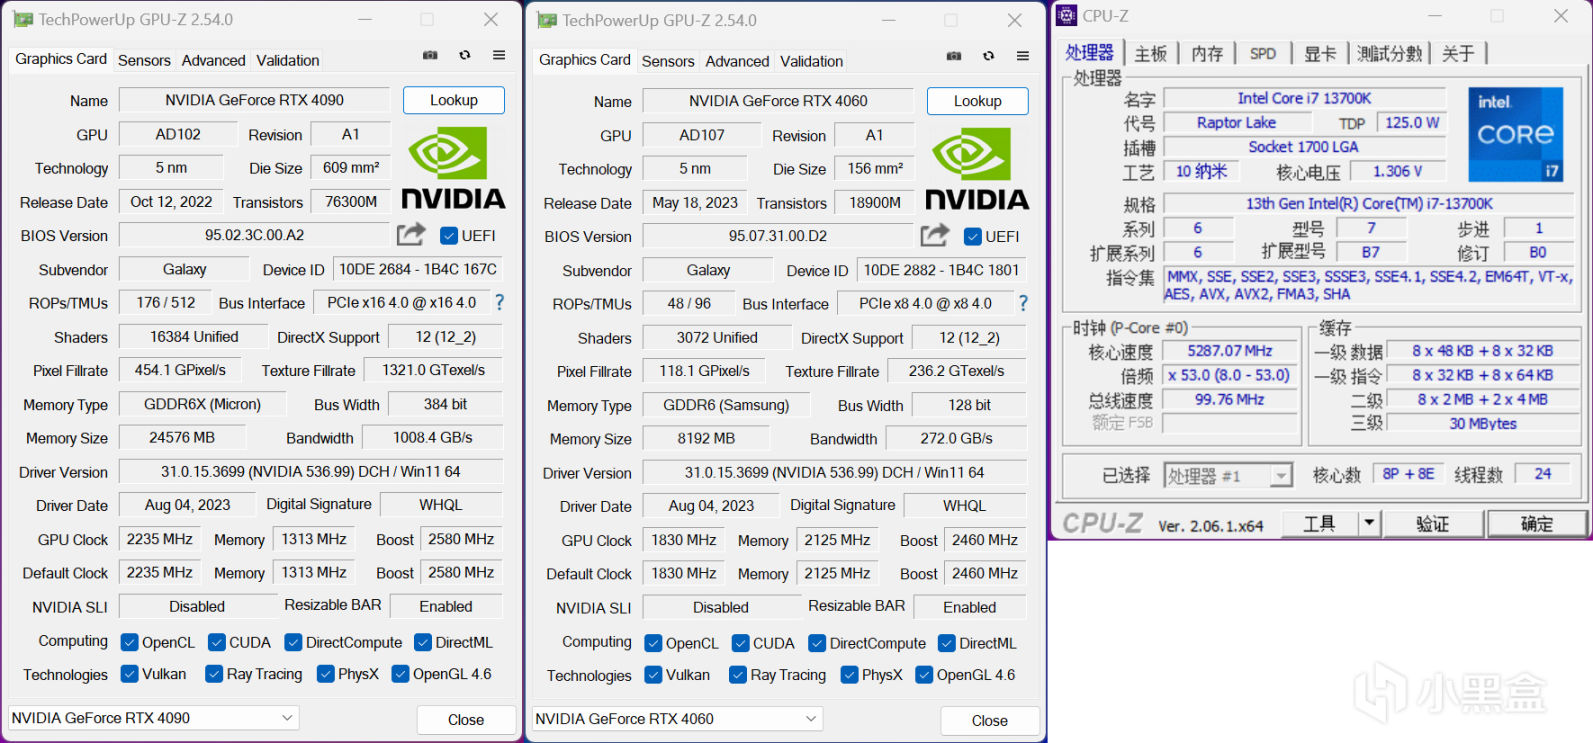Toggle CUDA checkbox in RTX 4090 window
1593x743 pixels.
click(216, 642)
